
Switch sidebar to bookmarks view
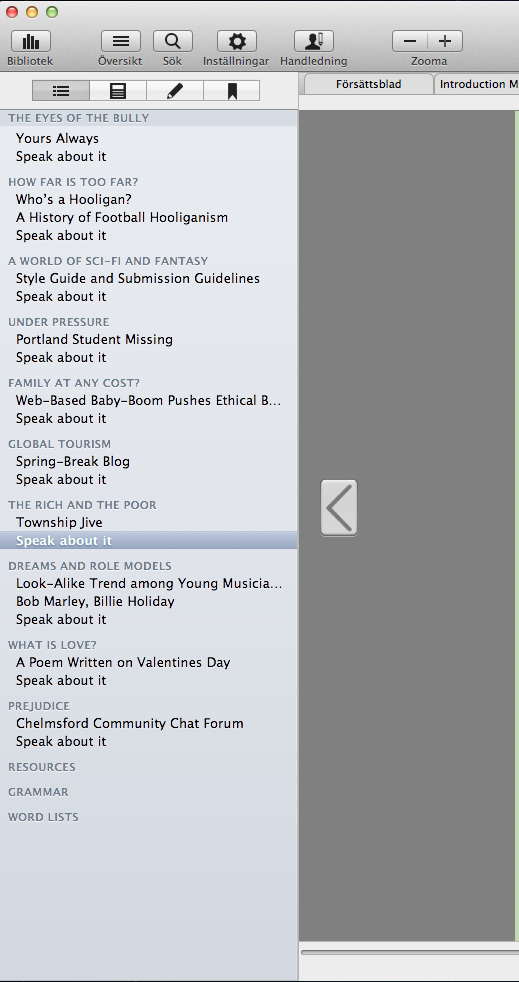pyautogui.click(x=232, y=91)
